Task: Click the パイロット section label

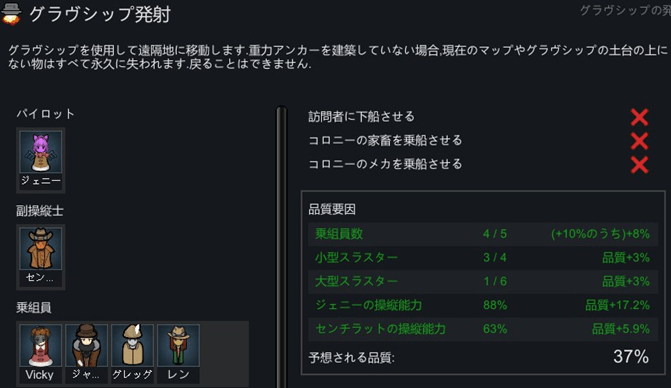Action: (45, 114)
